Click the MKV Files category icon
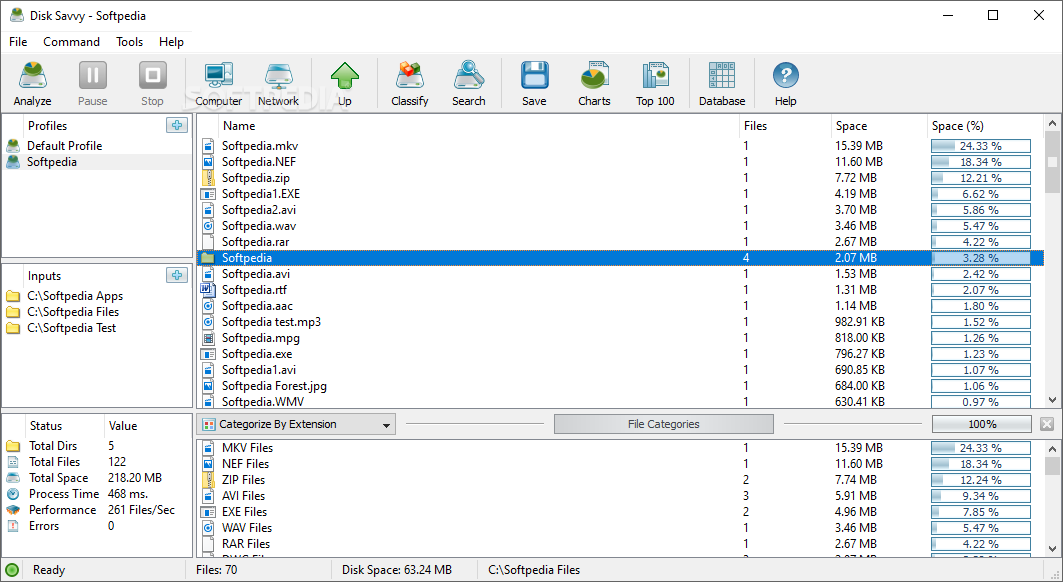 (208, 448)
